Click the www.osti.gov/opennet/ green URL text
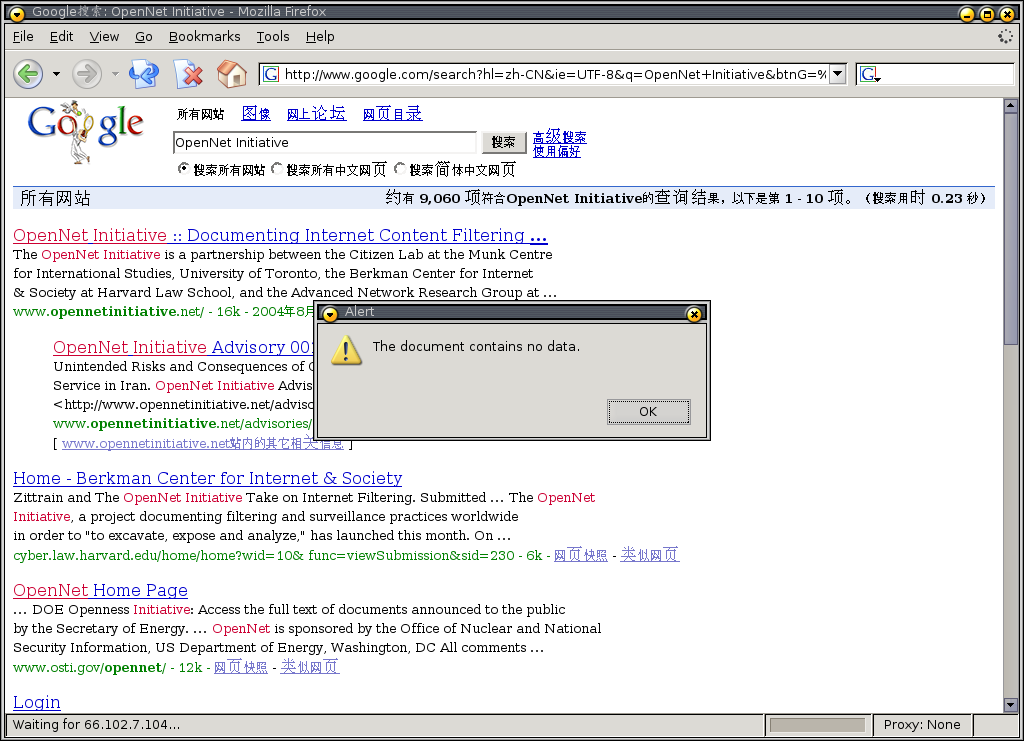Viewport: 1024px width, 742px height. pos(89,668)
